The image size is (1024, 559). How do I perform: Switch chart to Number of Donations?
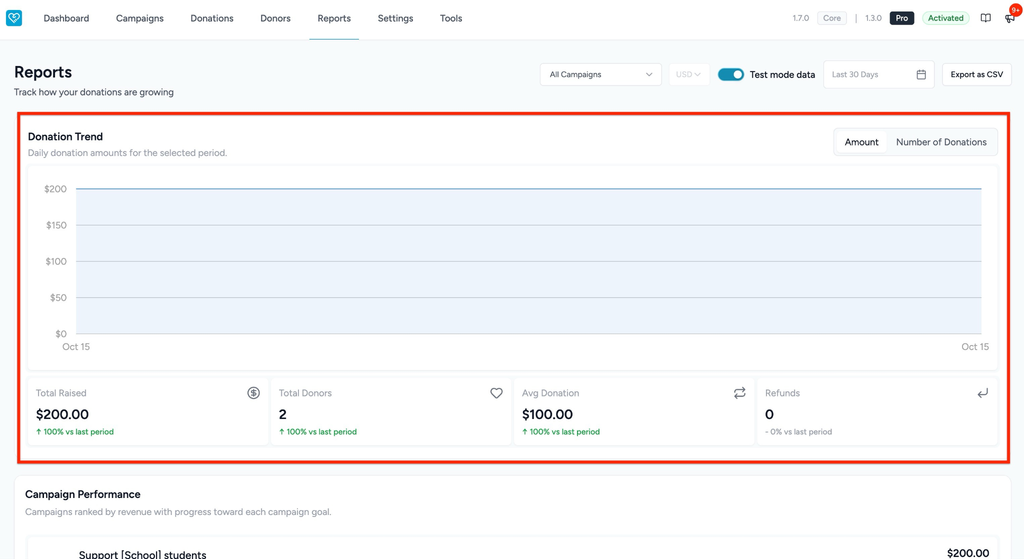941,142
